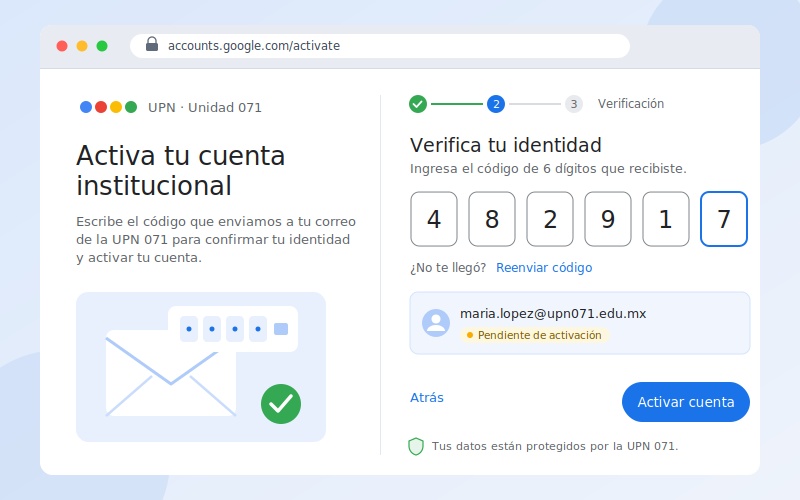The height and width of the screenshot is (500, 800).
Task: Go back with the Atrás link
Action: tap(427, 397)
